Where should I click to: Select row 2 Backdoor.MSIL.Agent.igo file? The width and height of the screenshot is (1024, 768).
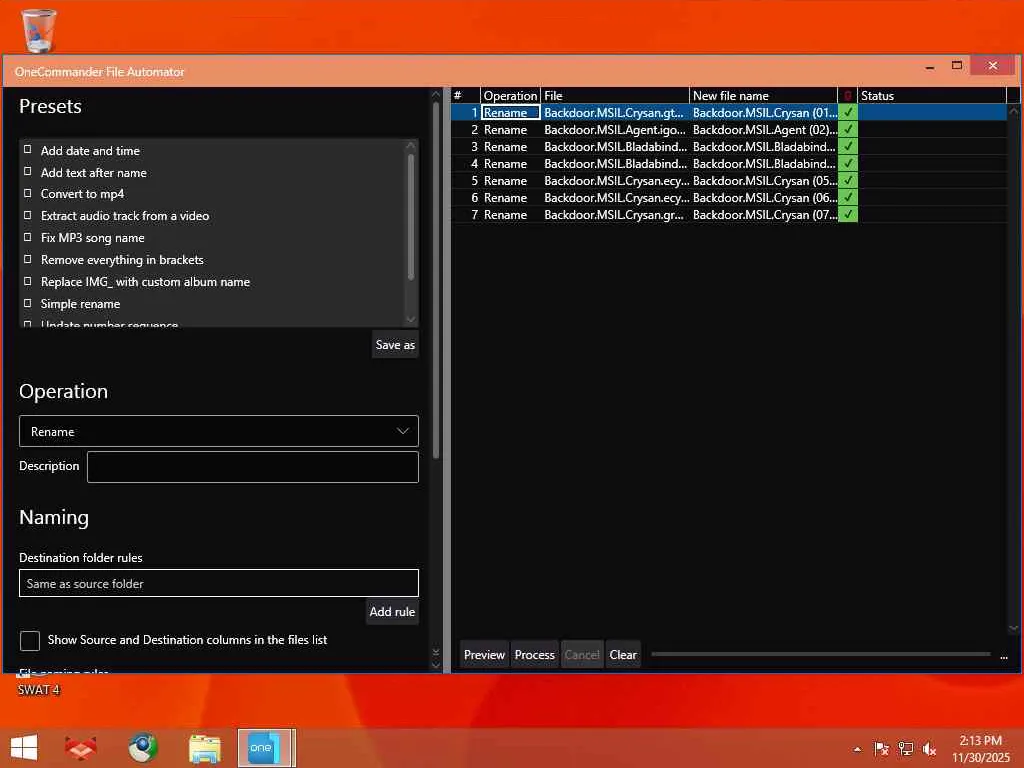[x=615, y=129]
